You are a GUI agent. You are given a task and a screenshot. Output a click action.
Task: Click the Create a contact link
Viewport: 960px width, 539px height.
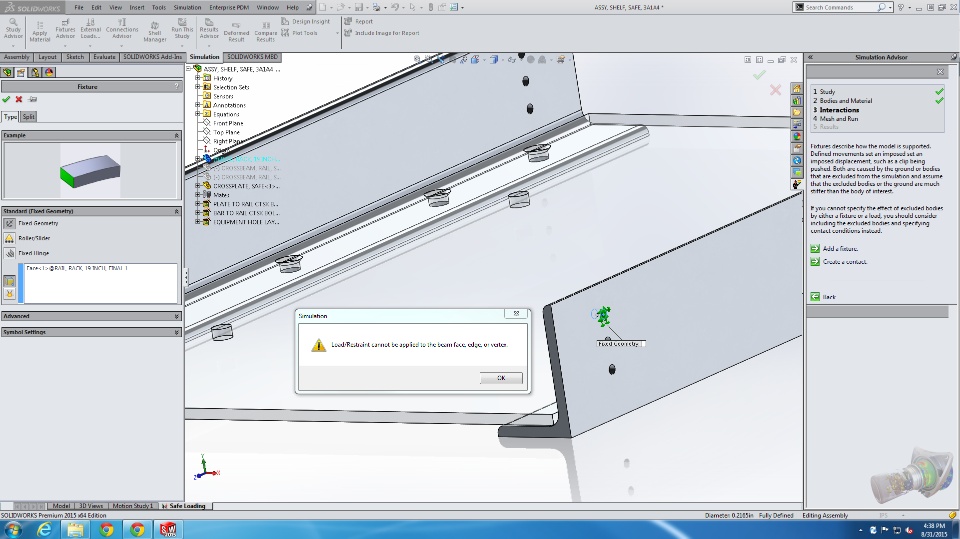point(844,262)
